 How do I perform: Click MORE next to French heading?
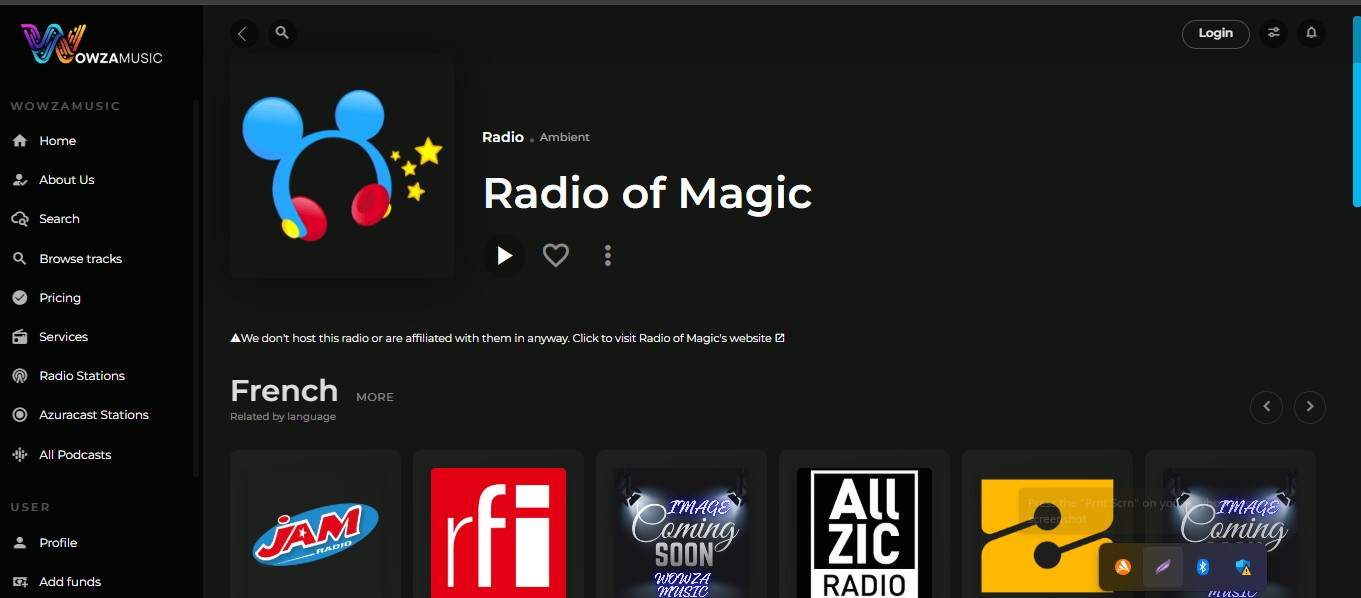(x=375, y=397)
